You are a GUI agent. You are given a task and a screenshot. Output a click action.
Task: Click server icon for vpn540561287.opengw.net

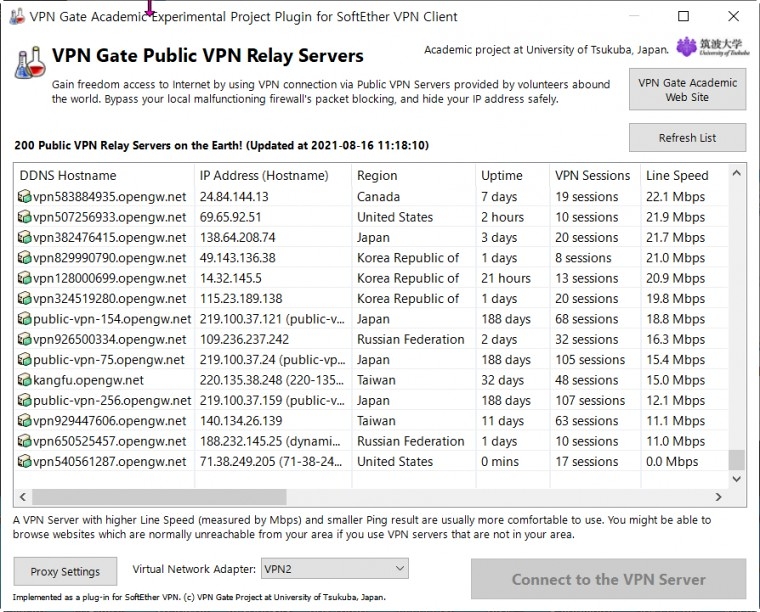tap(24, 461)
